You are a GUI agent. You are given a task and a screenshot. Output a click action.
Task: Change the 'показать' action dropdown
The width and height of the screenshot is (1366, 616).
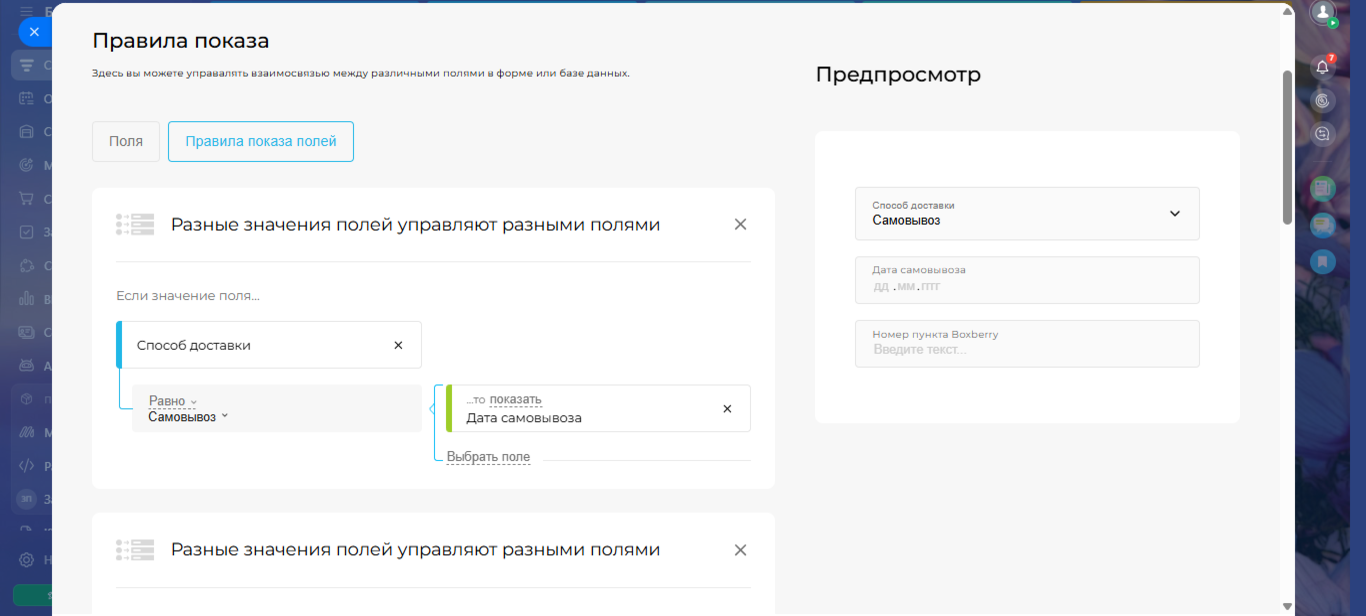tap(515, 399)
